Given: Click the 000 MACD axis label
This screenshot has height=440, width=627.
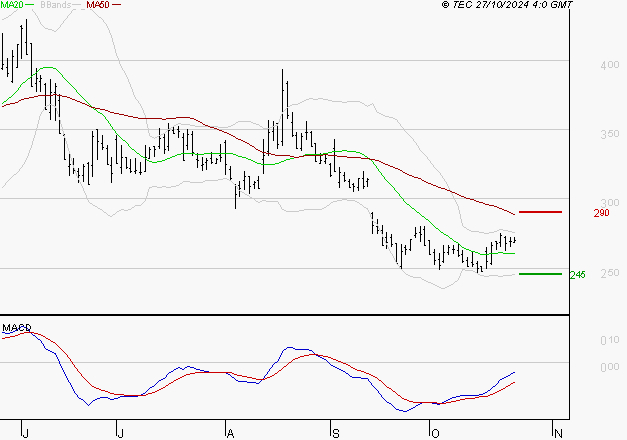Looking at the screenshot, I should tap(610, 367).
